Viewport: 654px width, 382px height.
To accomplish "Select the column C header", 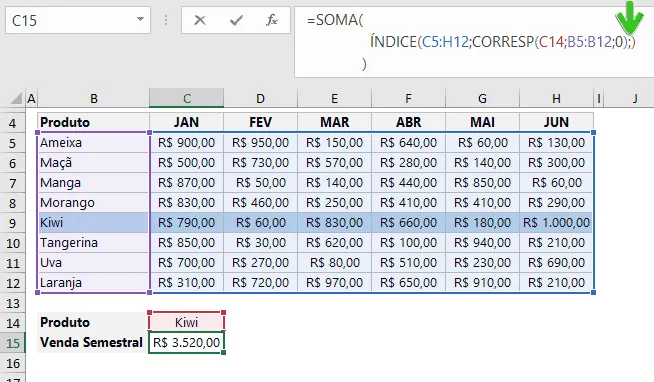I will click(x=186, y=98).
